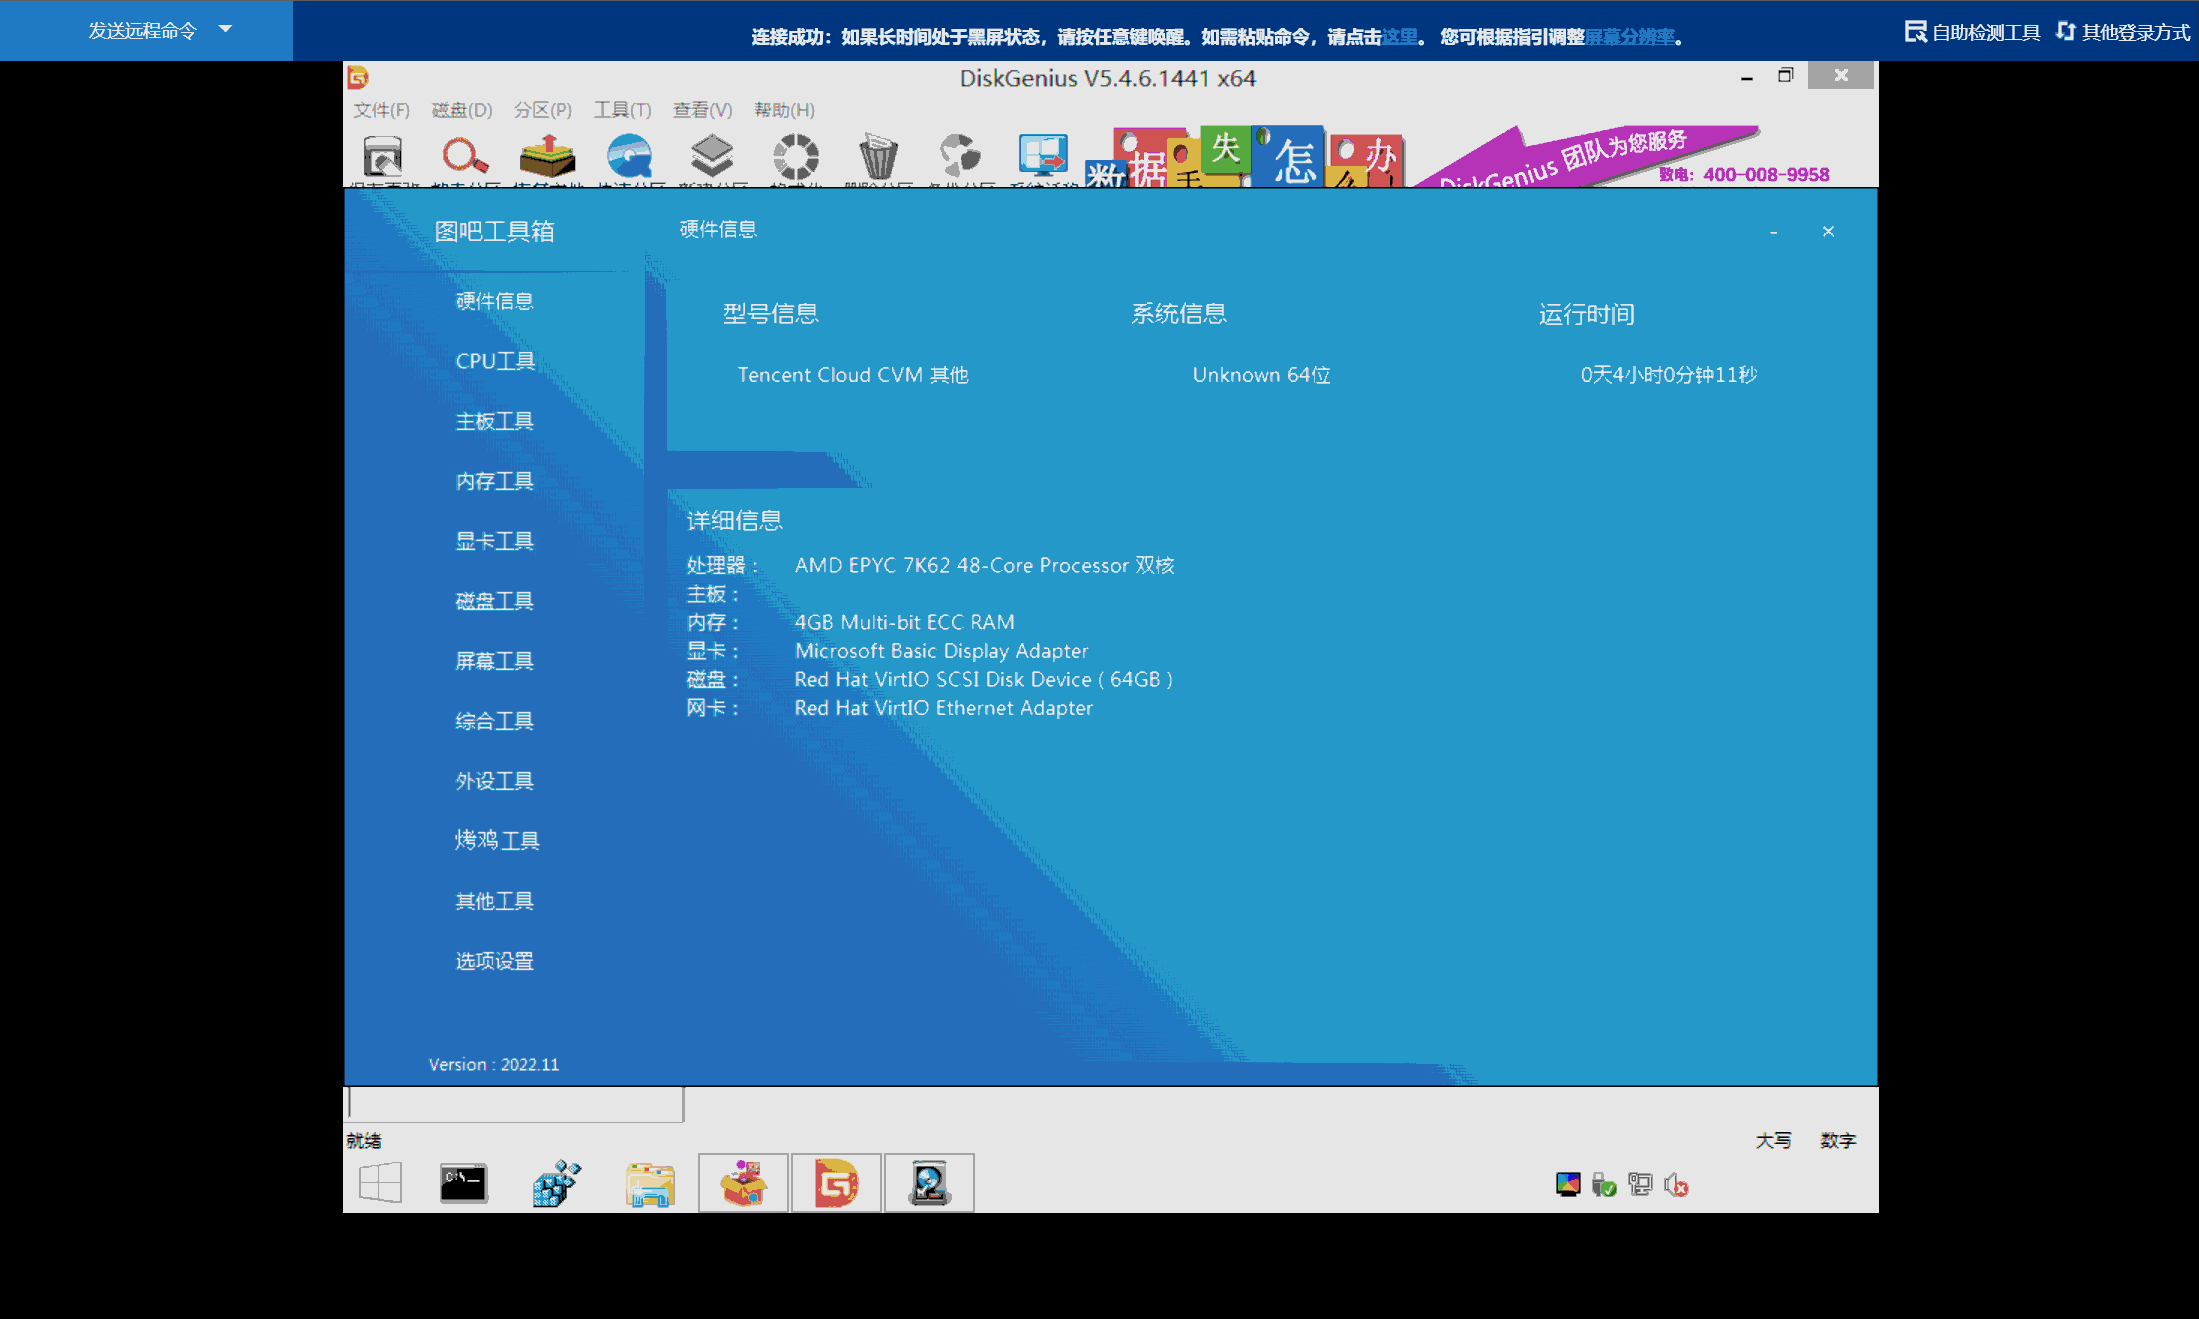
Task: Open Command Prompt from the taskbar
Action: coord(463,1184)
